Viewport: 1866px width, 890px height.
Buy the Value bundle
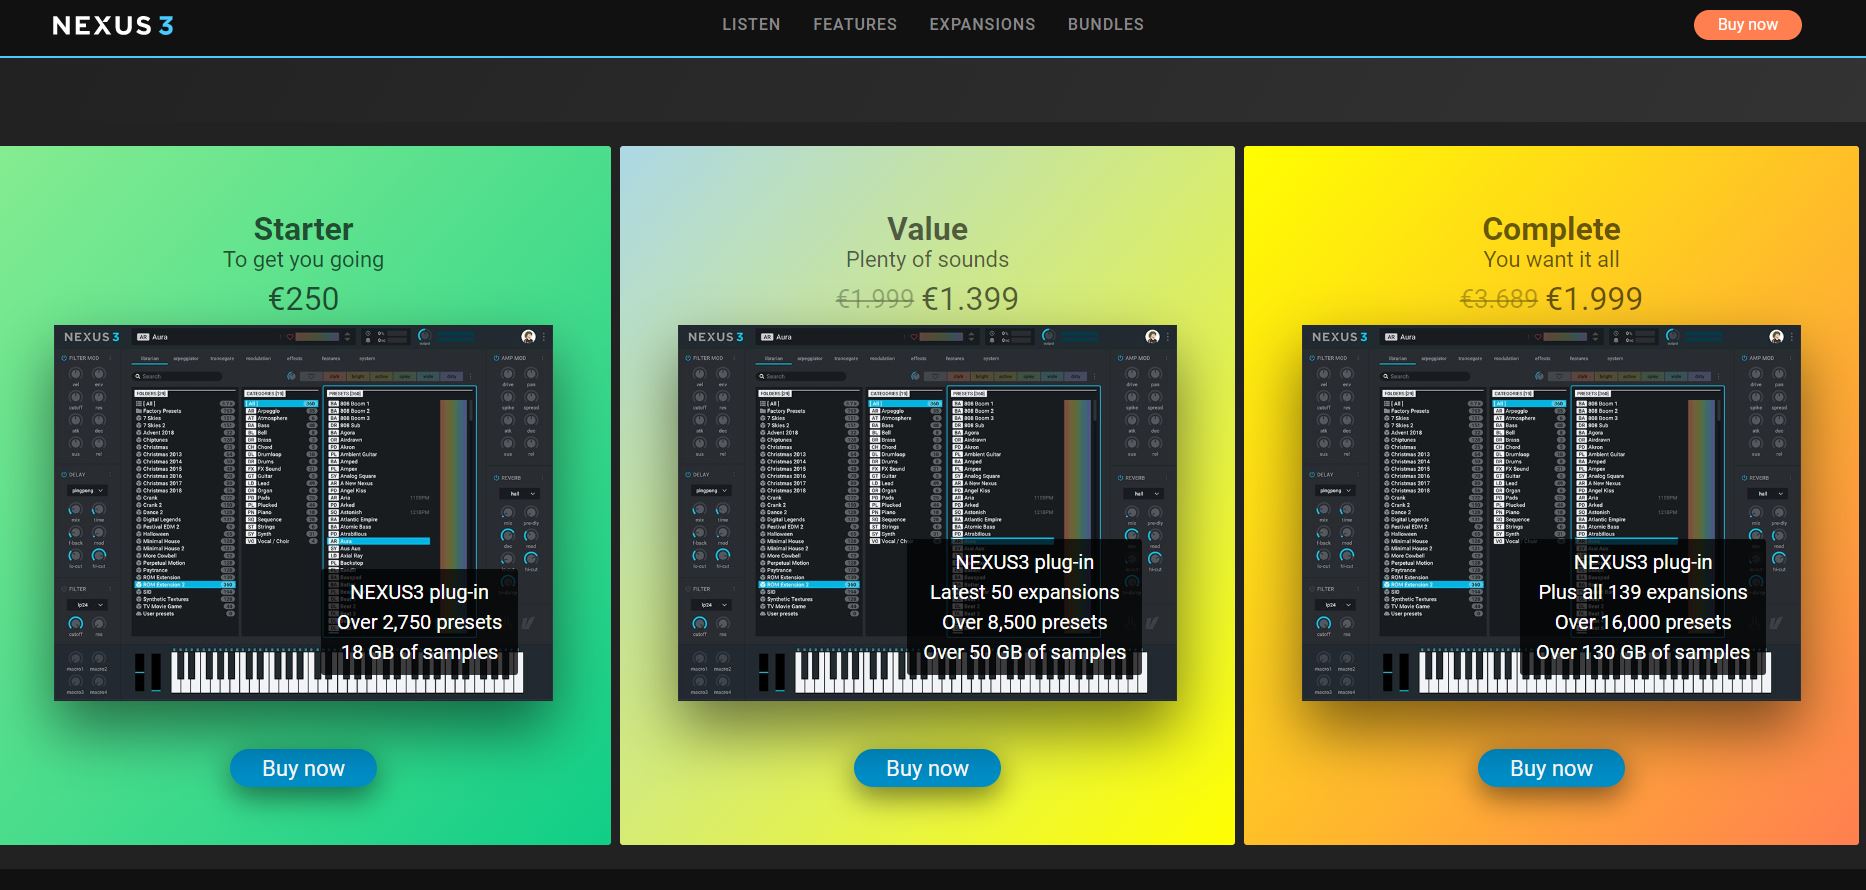pos(927,768)
